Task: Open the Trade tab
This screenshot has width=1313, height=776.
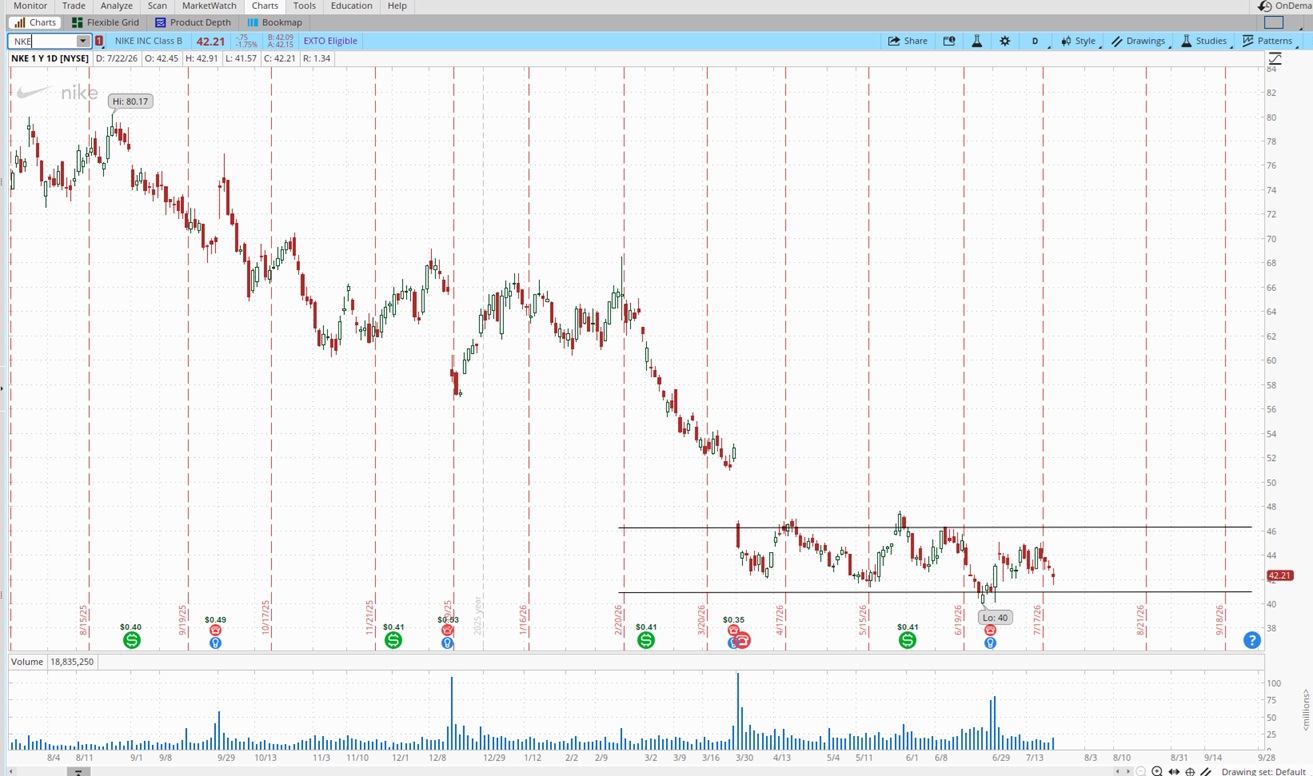Action: point(74,6)
